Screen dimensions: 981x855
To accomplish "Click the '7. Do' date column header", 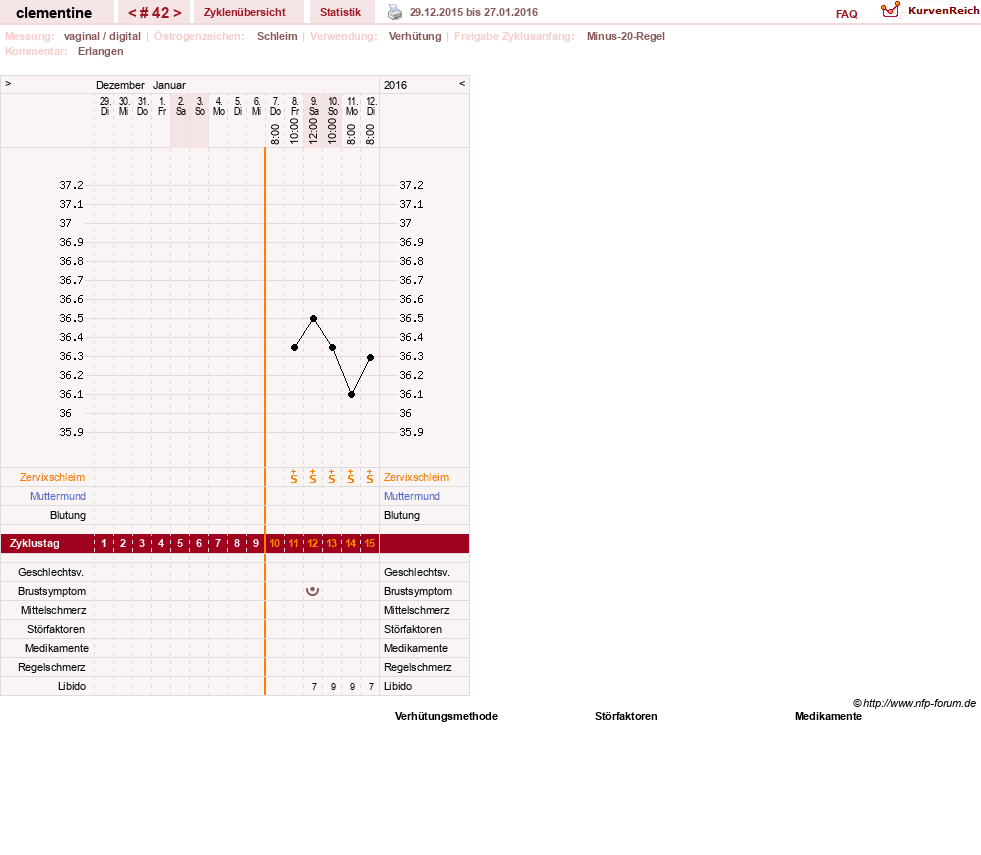I will point(275,106).
